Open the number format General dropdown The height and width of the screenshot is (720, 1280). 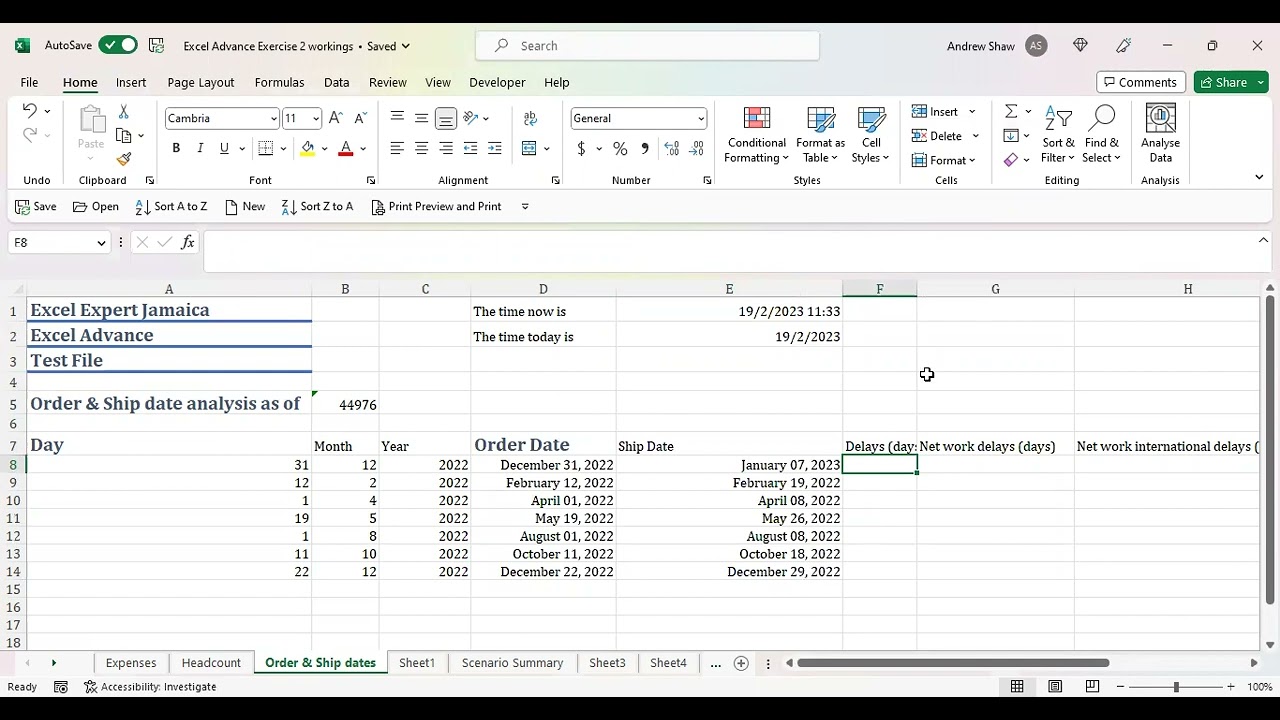coord(701,119)
